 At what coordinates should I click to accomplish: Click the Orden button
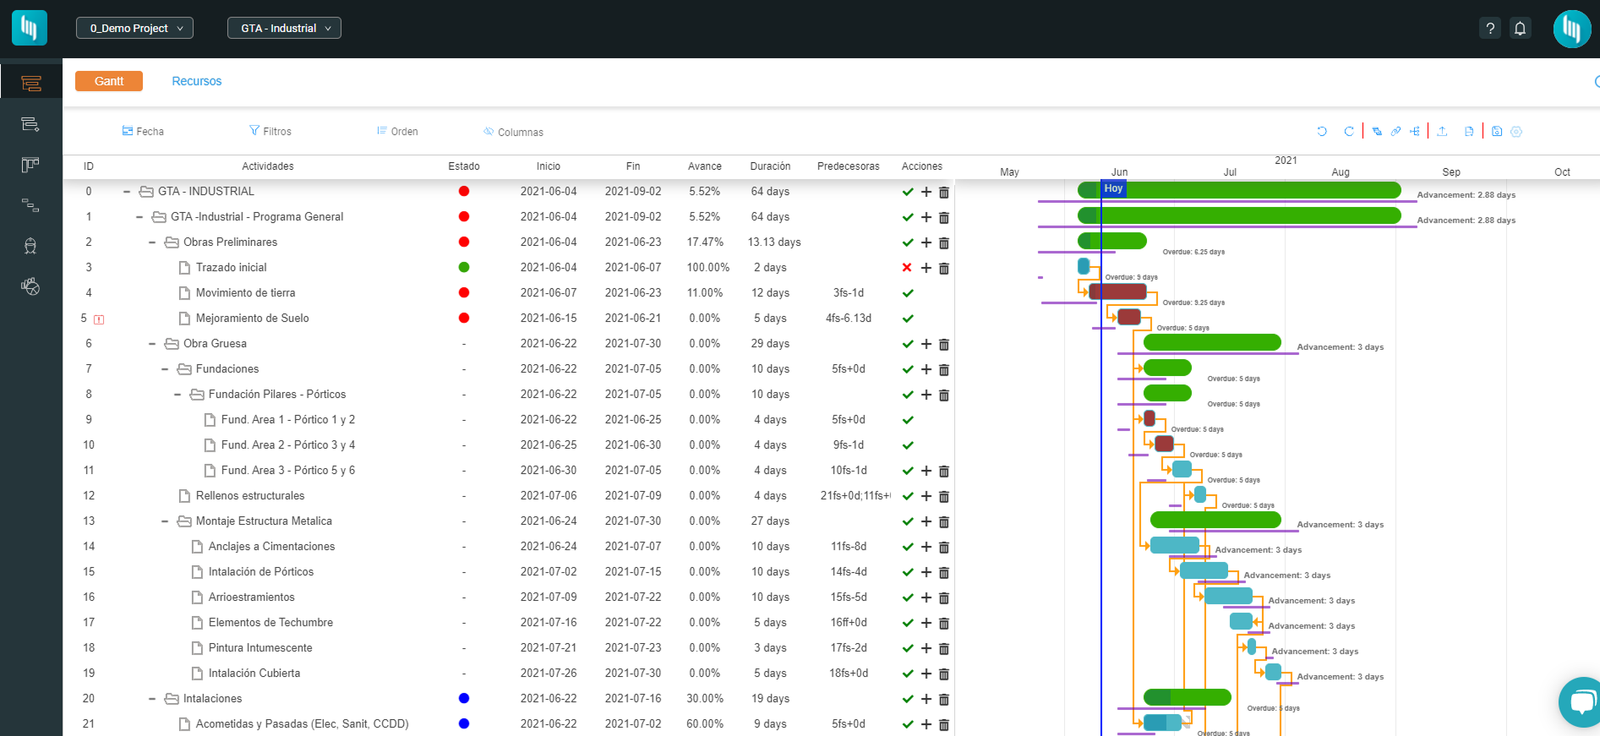pos(397,131)
